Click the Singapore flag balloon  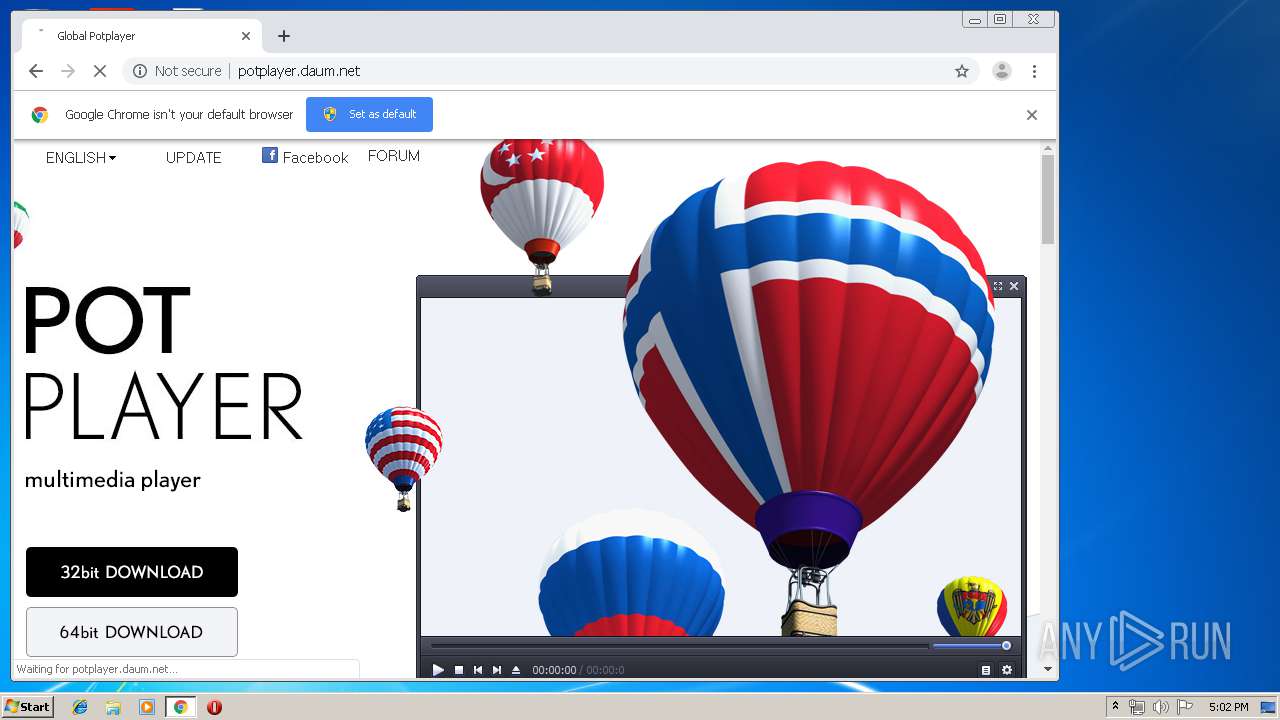tap(542, 216)
